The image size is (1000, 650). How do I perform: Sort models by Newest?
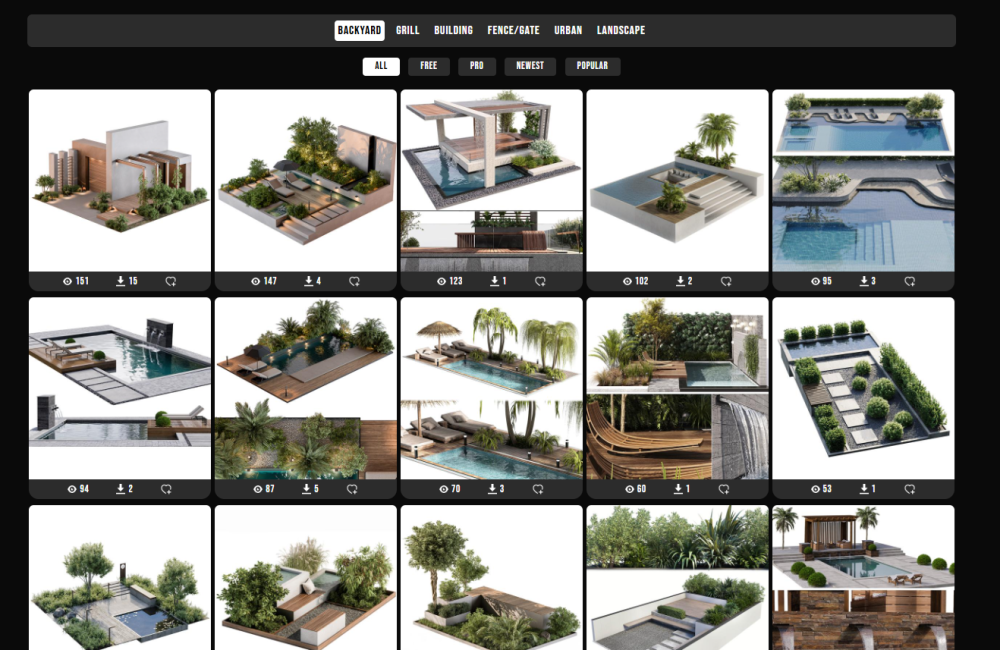point(530,66)
